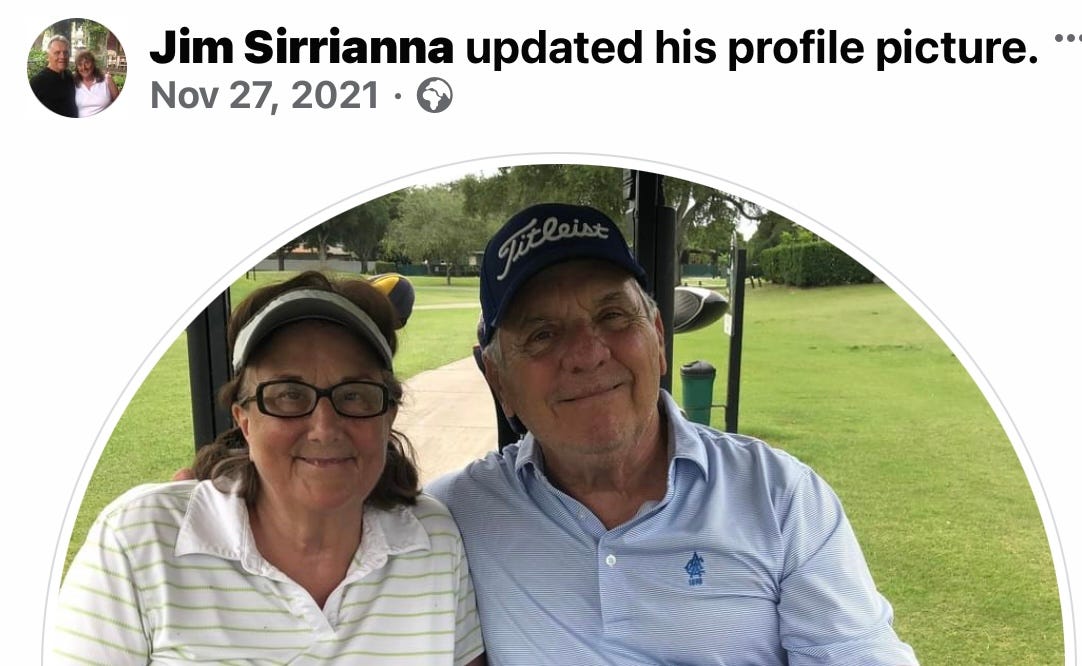Visit the Jim Sirrianna profile link
The width and height of the screenshot is (1082, 666).
302,48
